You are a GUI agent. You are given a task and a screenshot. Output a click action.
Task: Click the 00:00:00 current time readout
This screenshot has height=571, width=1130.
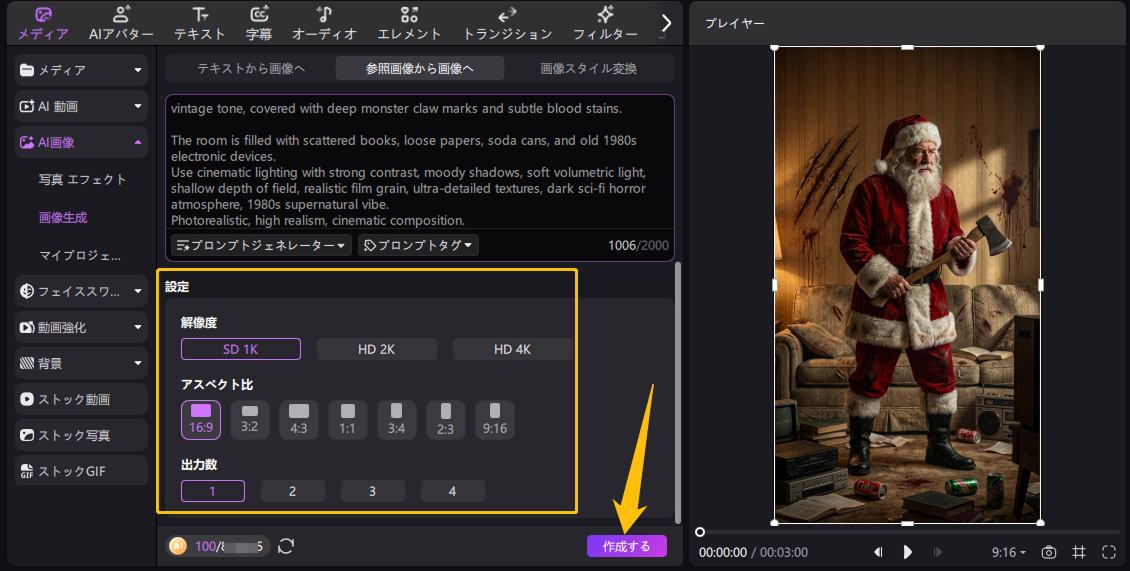723,552
